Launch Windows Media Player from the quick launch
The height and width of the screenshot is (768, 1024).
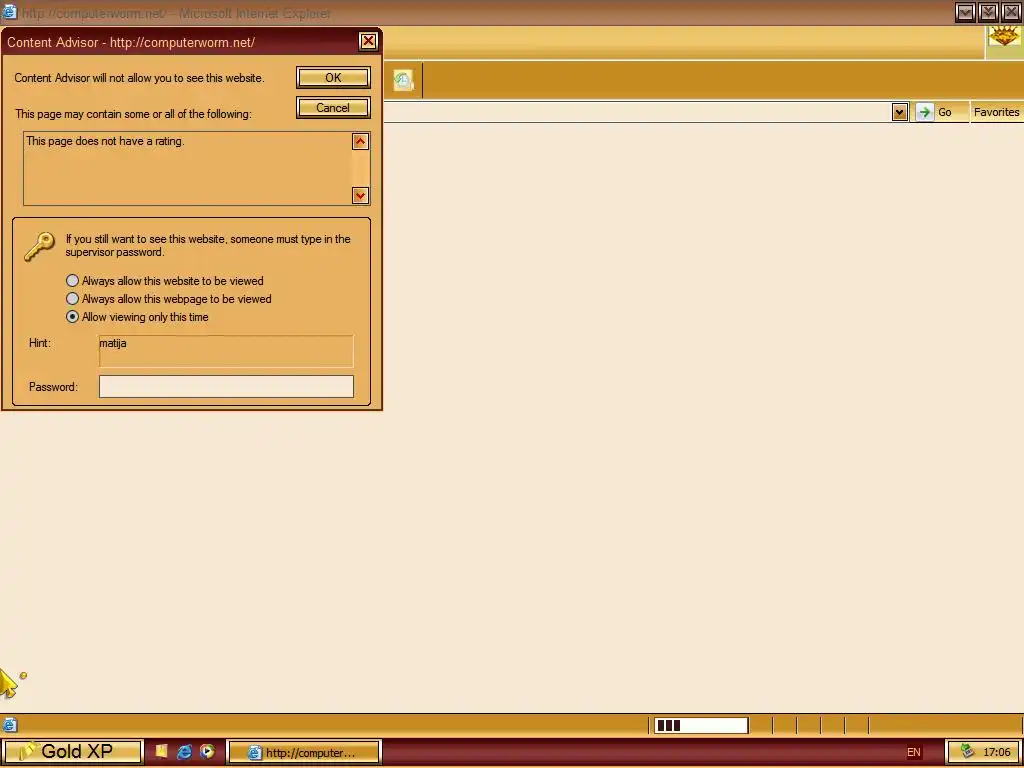[x=207, y=752]
